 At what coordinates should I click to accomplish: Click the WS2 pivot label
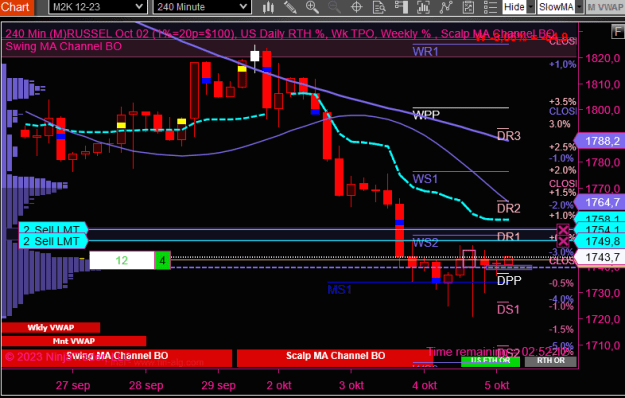(425, 242)
